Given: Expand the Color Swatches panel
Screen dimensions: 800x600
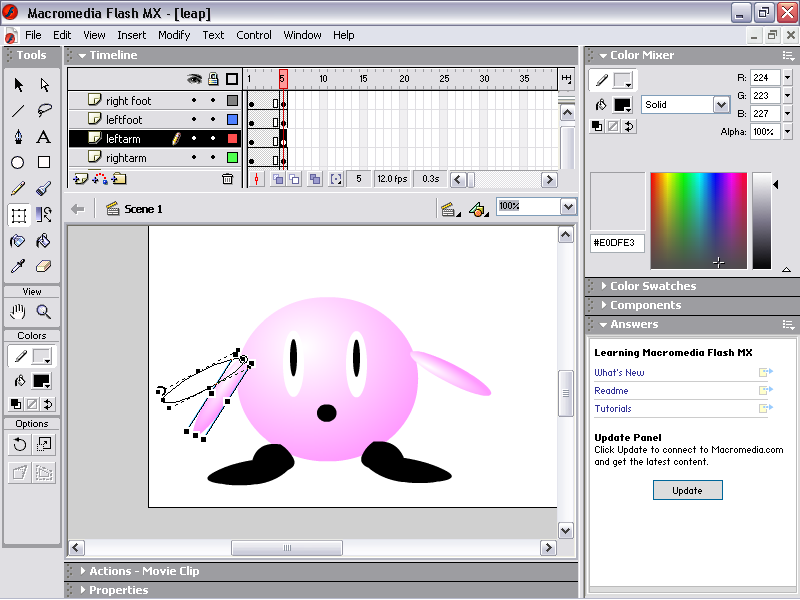Looking at the screenshot, I should coord(653,286).
